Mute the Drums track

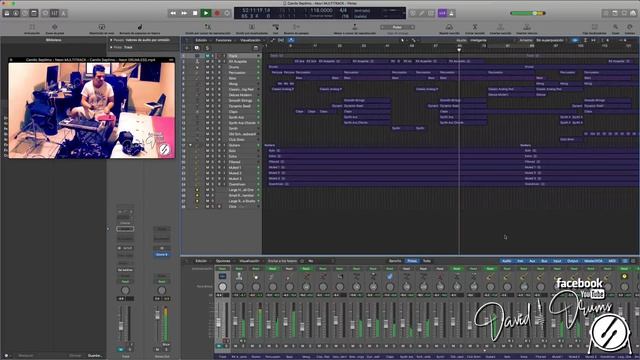[207, 67]
